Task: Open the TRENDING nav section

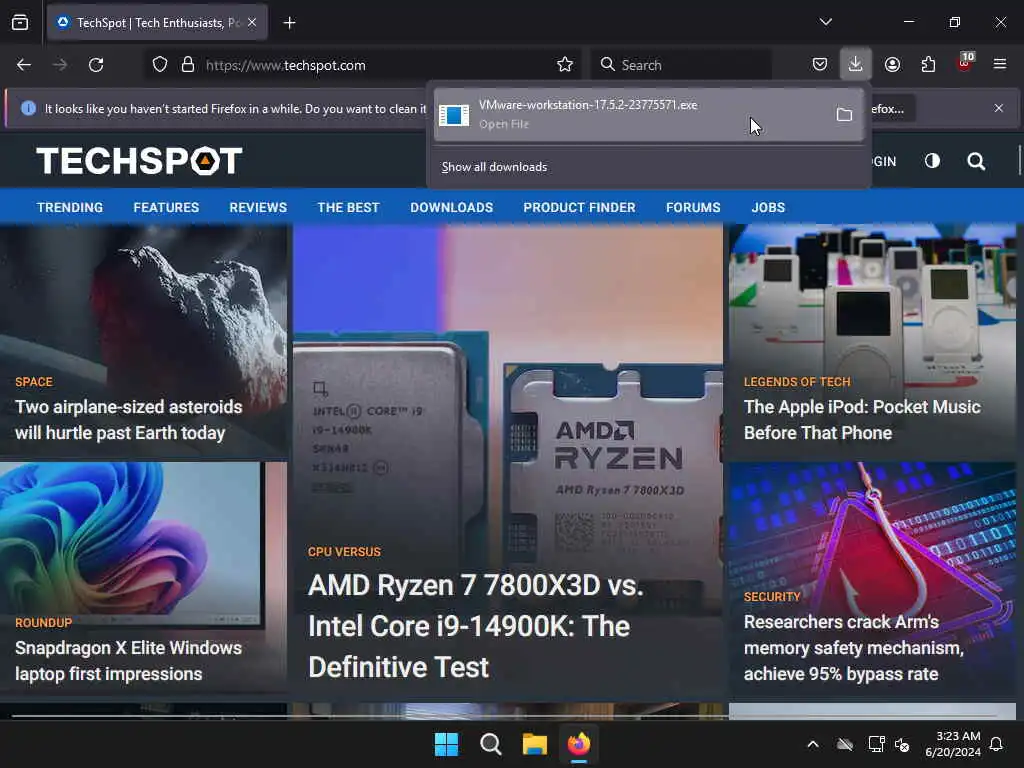Action: pyautogui.click(x=70, y=208)
